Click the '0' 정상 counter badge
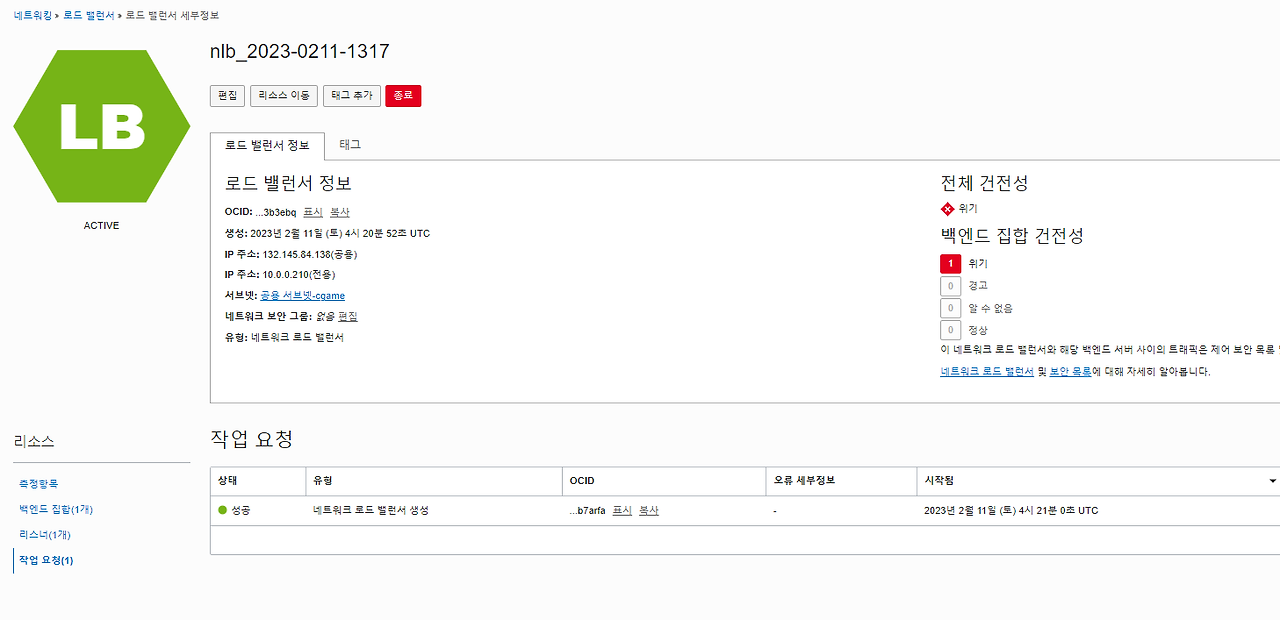1280x620 pixels. click(949, 330)
